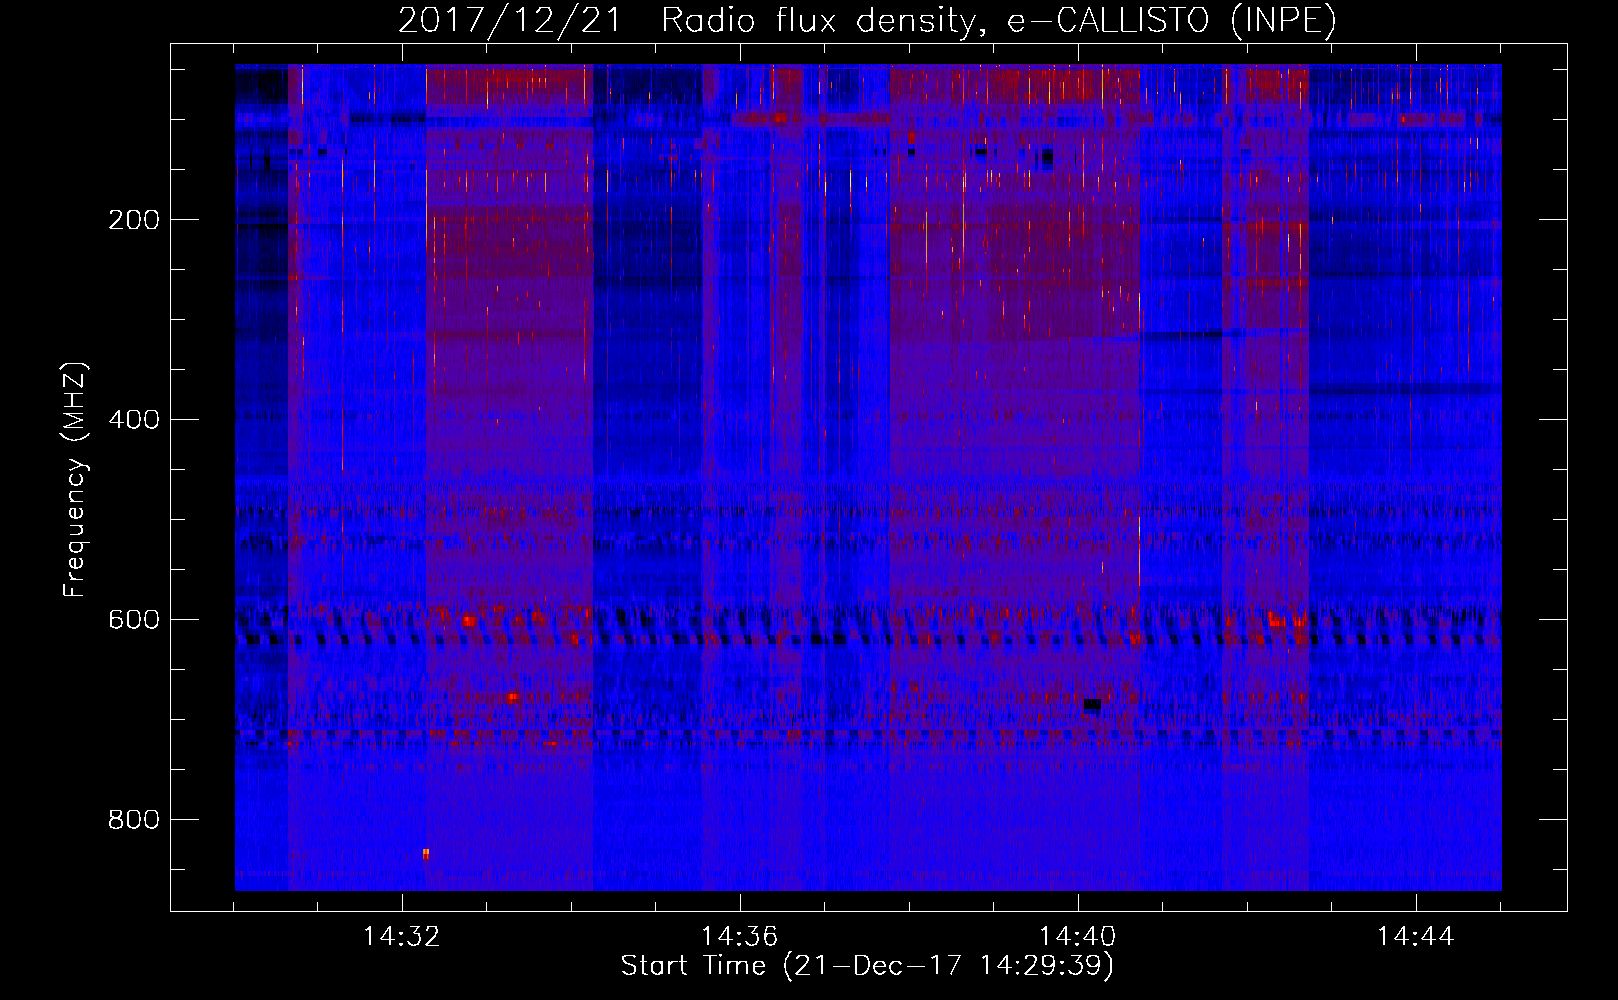The height and width of the screenshot is (1000, 1618).
Task: Click the 200 frequency tick label
Action: [134, 220]
